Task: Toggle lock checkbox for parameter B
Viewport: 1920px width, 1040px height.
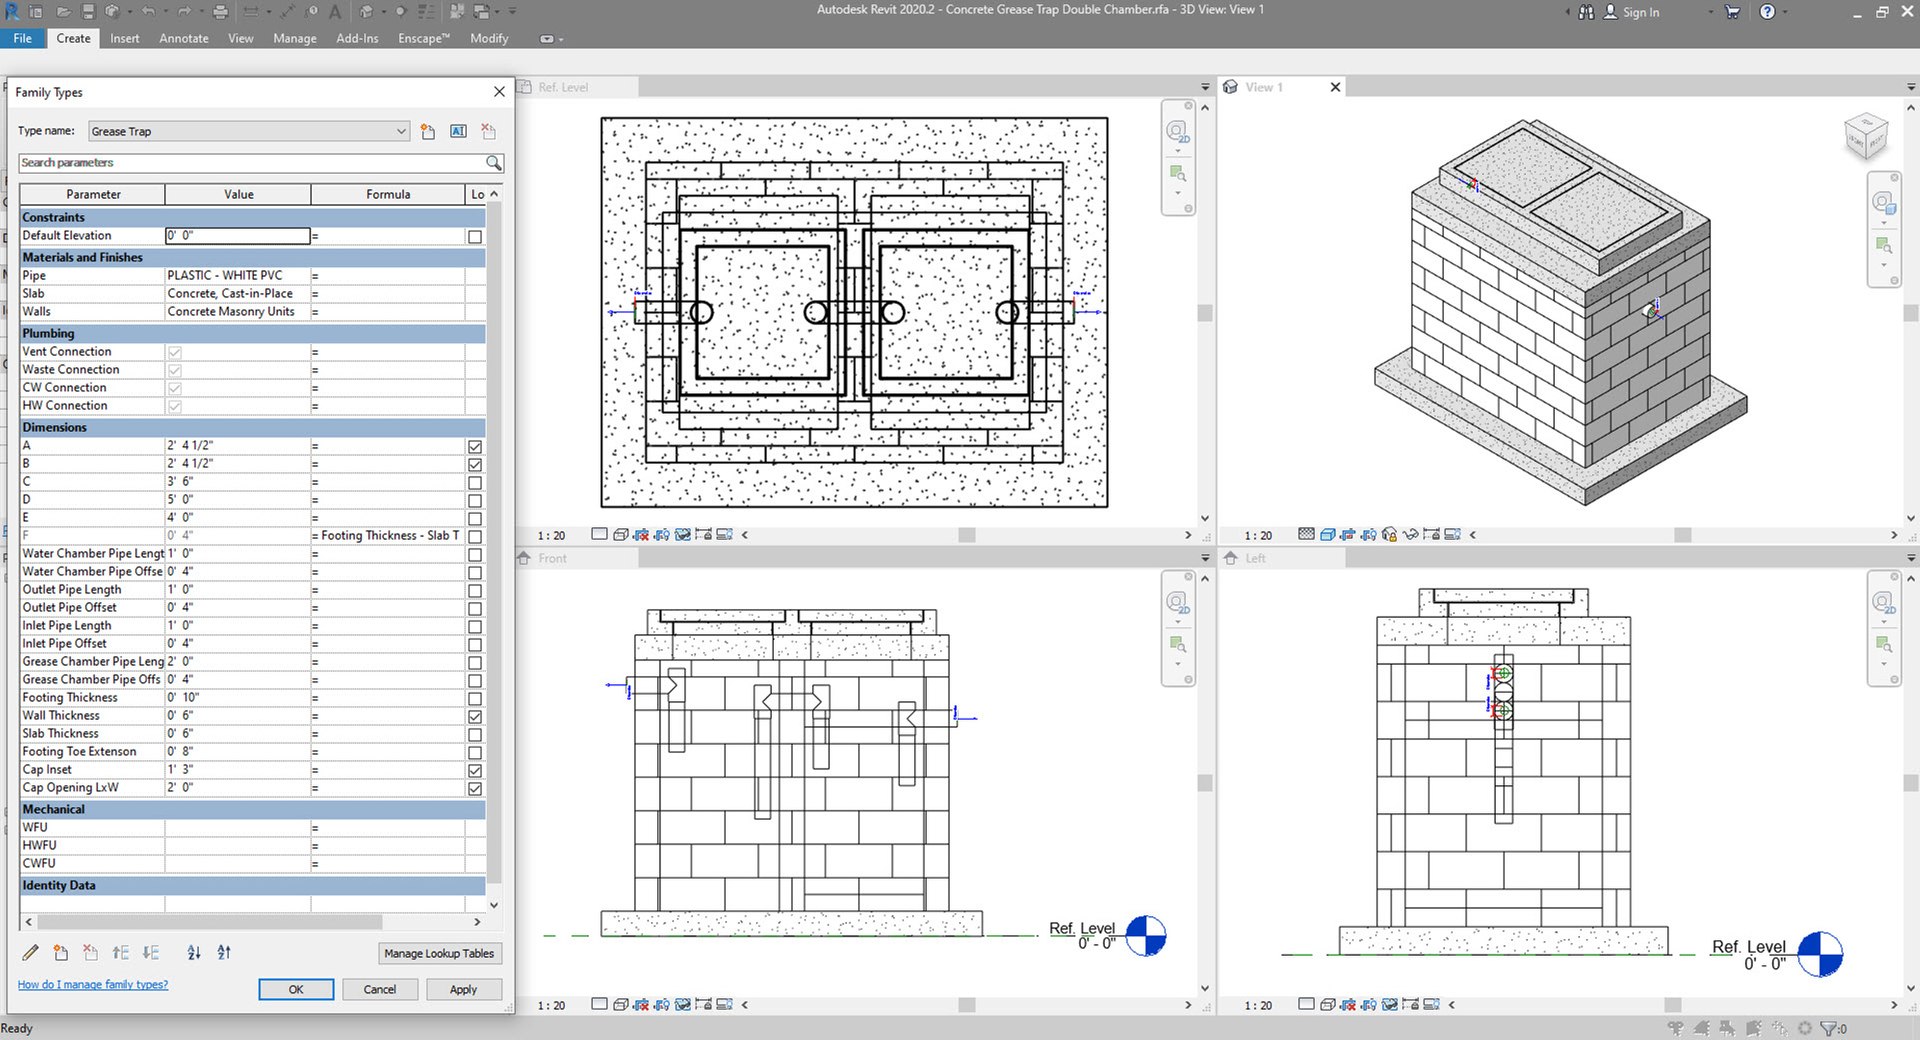Action: tap(475, 465)
